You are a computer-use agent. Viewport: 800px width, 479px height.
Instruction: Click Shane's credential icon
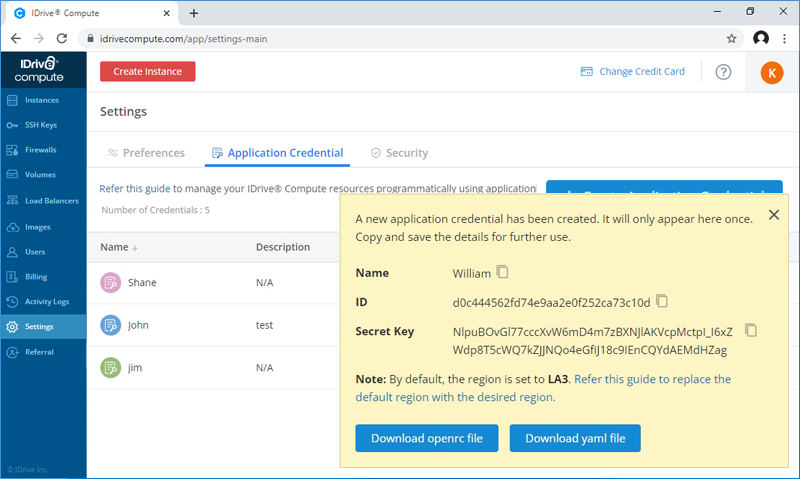(x=110, y=283)
